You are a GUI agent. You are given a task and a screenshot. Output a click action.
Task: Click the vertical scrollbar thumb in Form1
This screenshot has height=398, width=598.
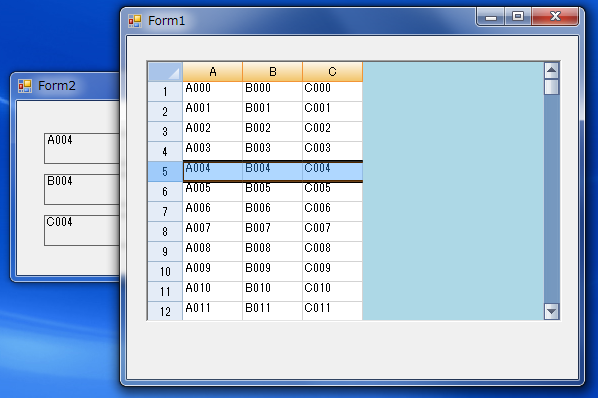click(x=551, y=87)
